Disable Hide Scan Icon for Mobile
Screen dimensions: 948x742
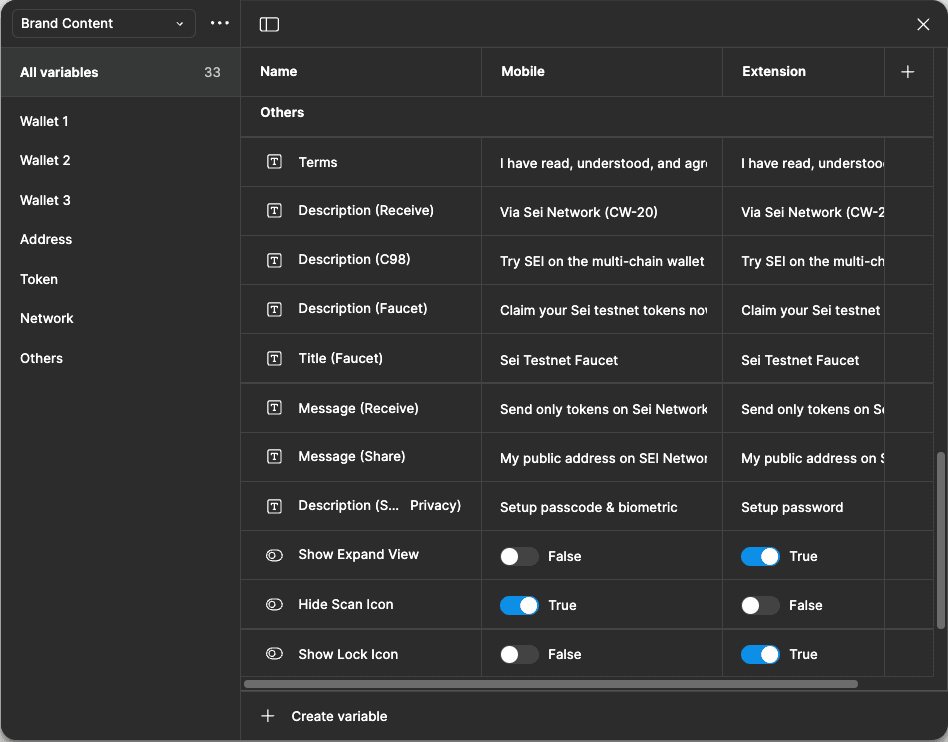pos(518,604)
